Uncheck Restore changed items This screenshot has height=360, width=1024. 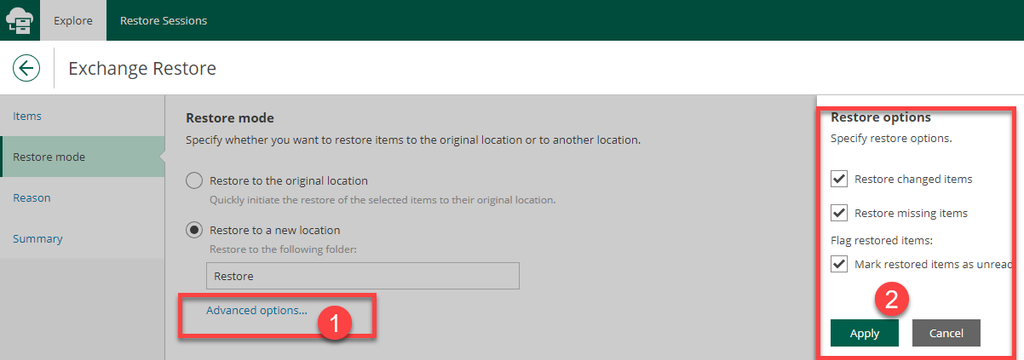pos(839,178)
